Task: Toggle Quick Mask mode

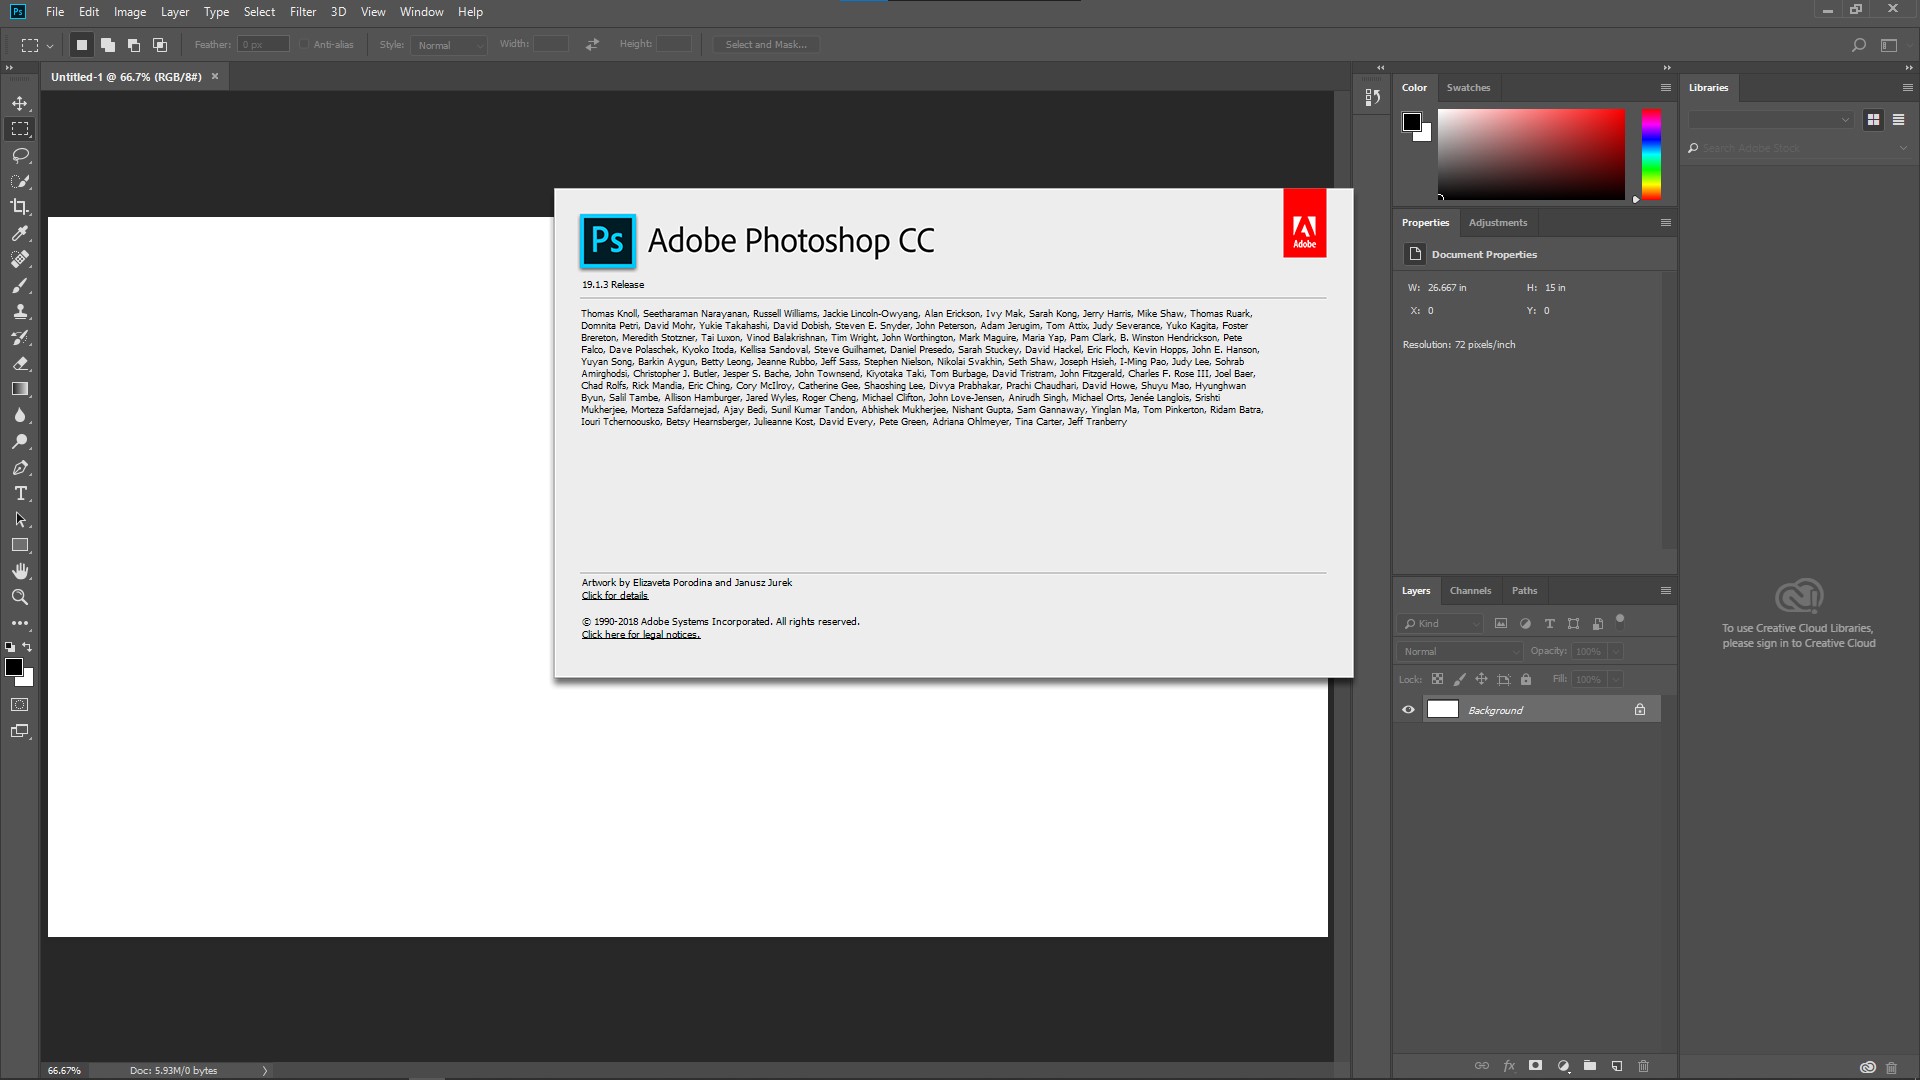Action: [x=20, y=705]
